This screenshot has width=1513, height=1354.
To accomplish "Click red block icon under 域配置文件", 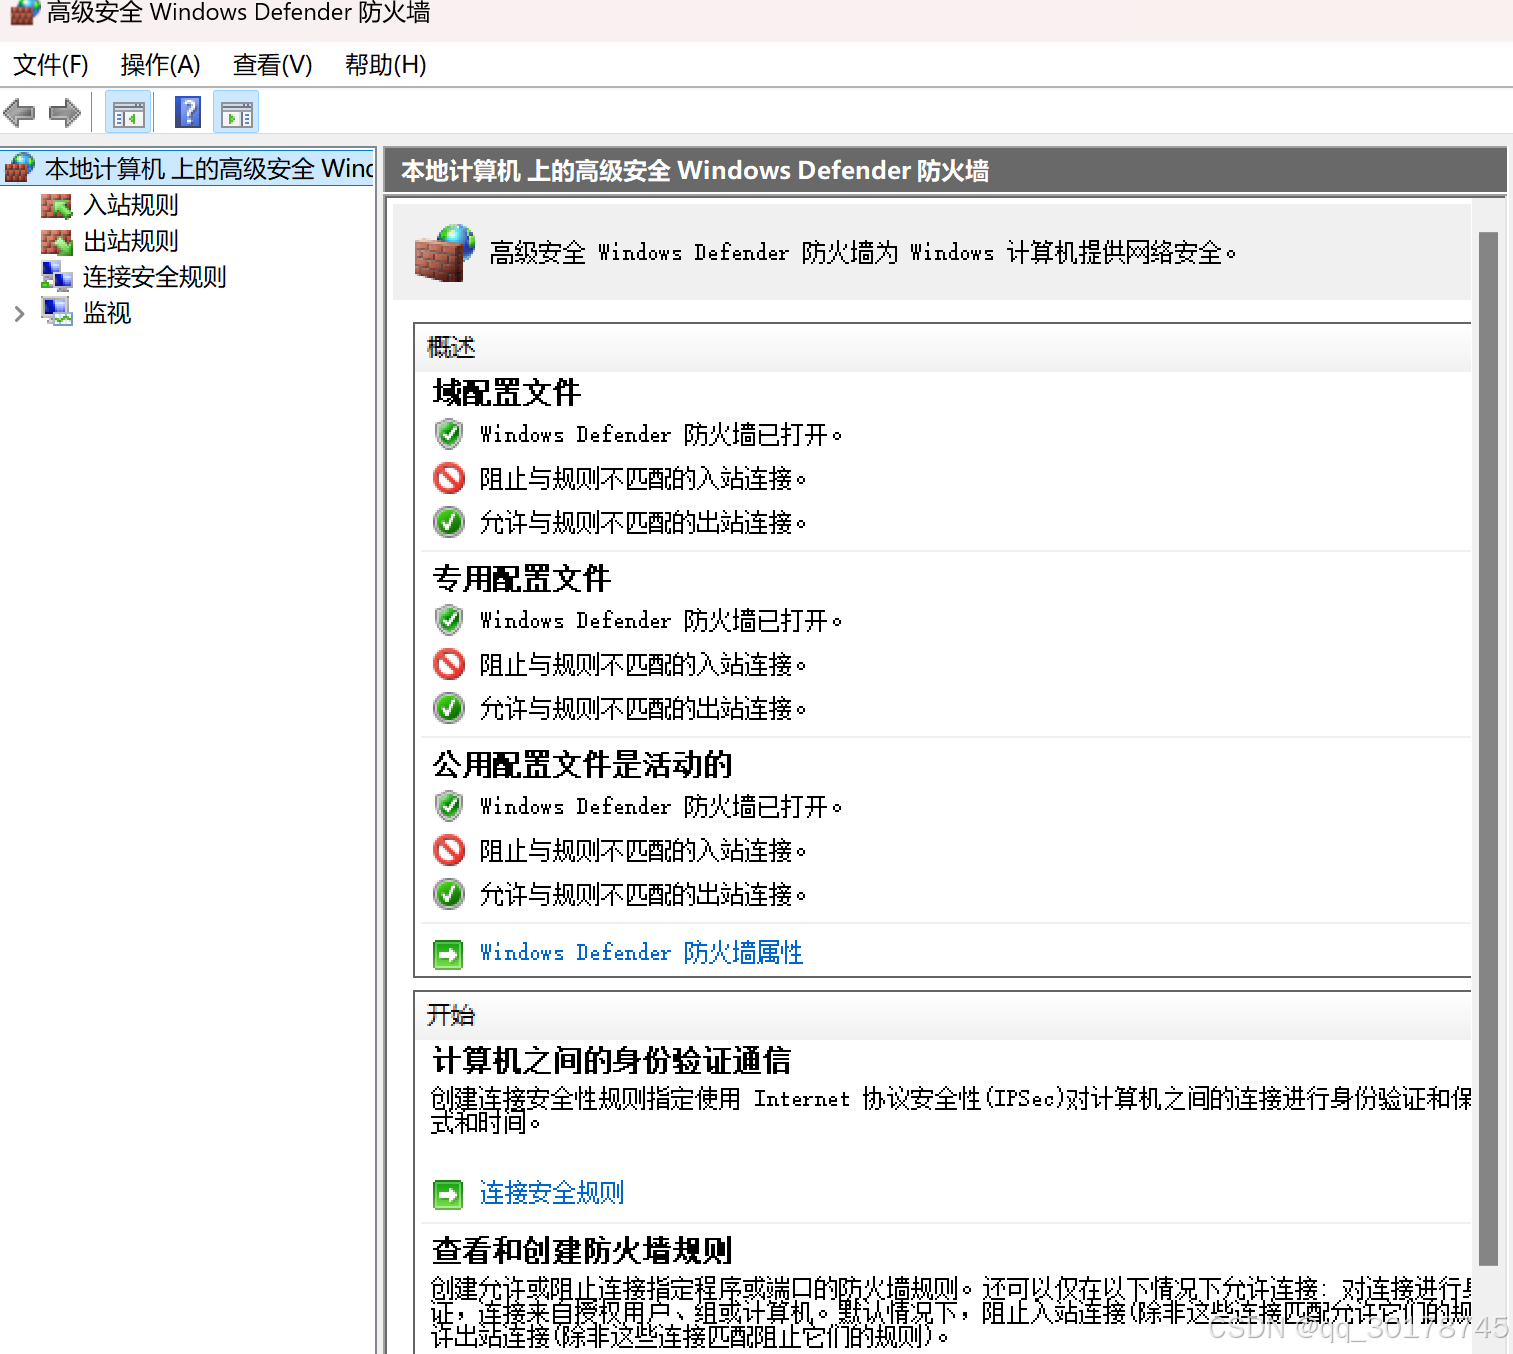I will coord(449,478).
